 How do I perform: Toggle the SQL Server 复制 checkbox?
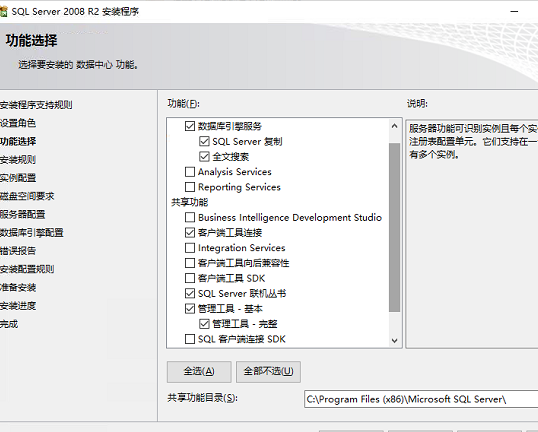(x=204, y=141)
